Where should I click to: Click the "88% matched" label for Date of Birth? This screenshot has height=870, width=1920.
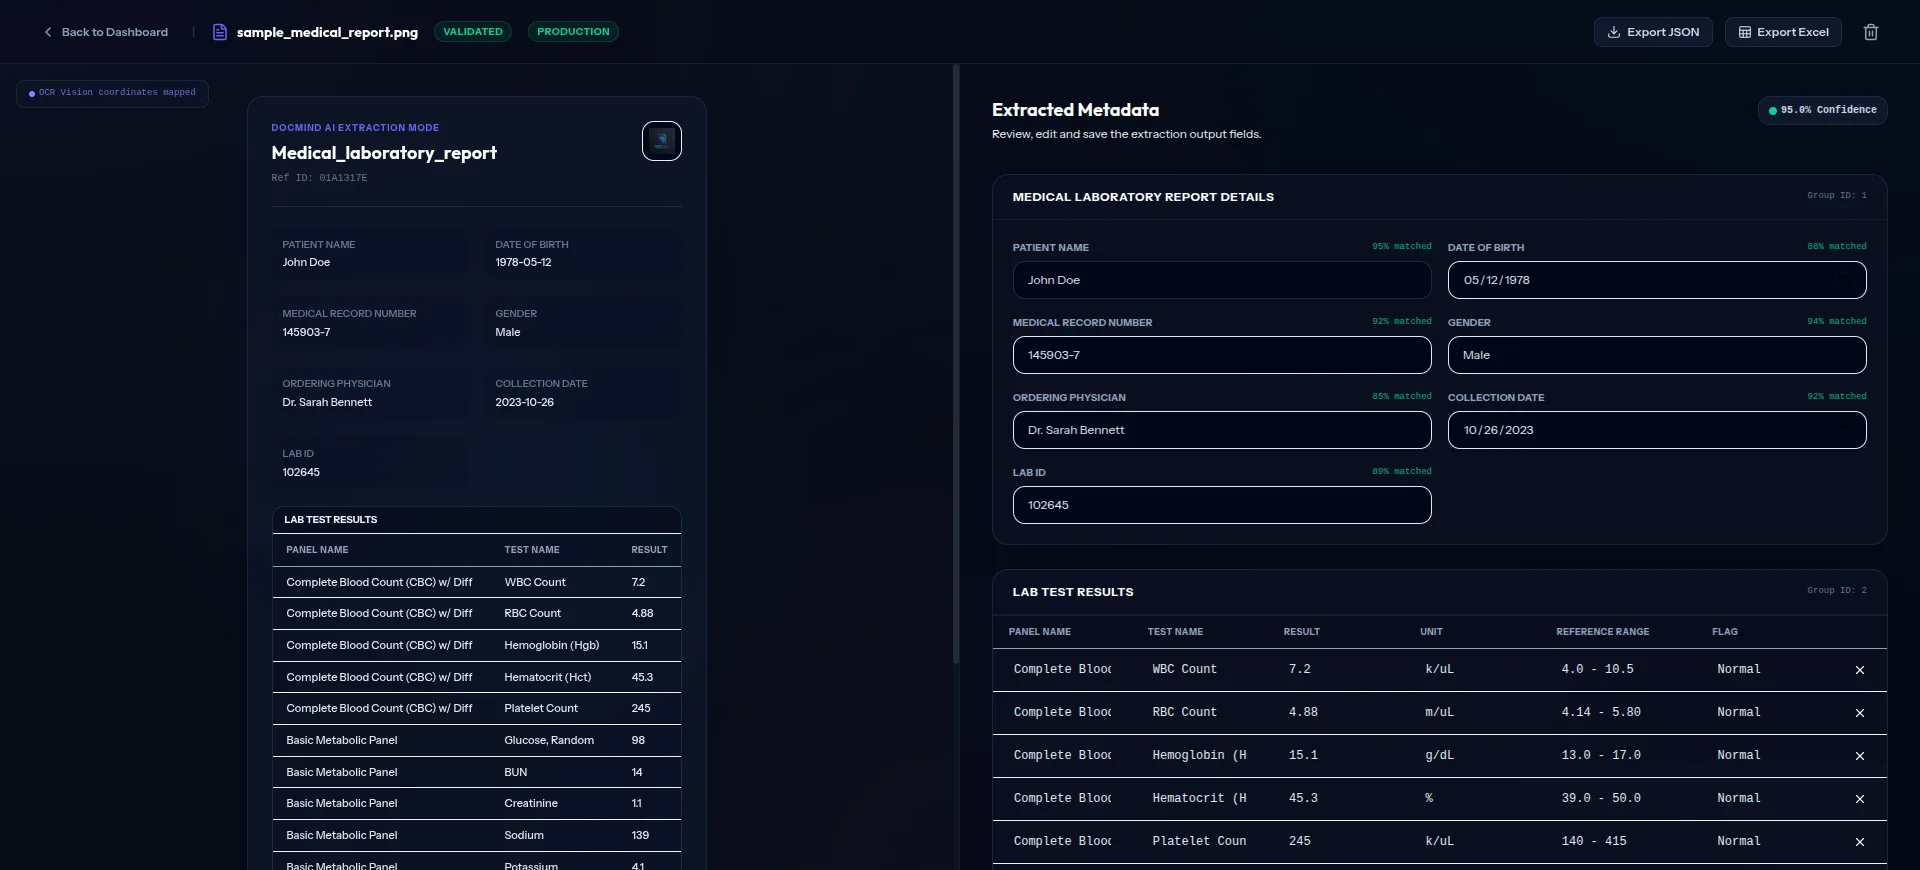click(x=1836, y=246)
